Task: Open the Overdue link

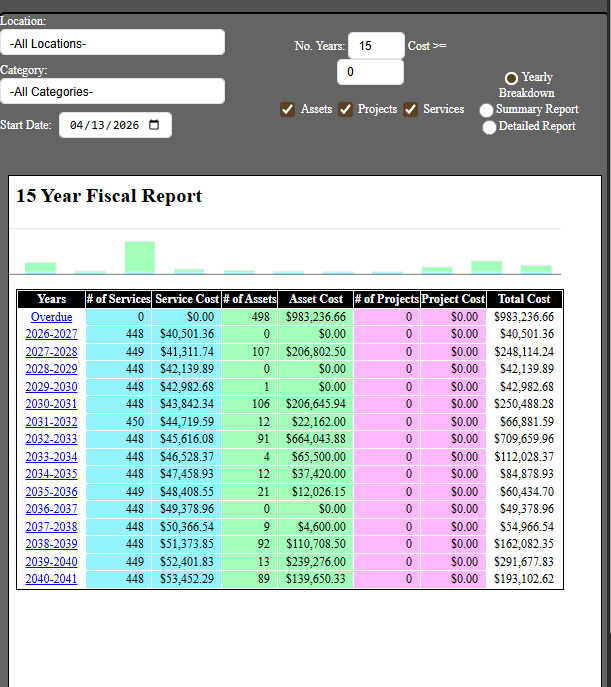Action: [51, 316]
